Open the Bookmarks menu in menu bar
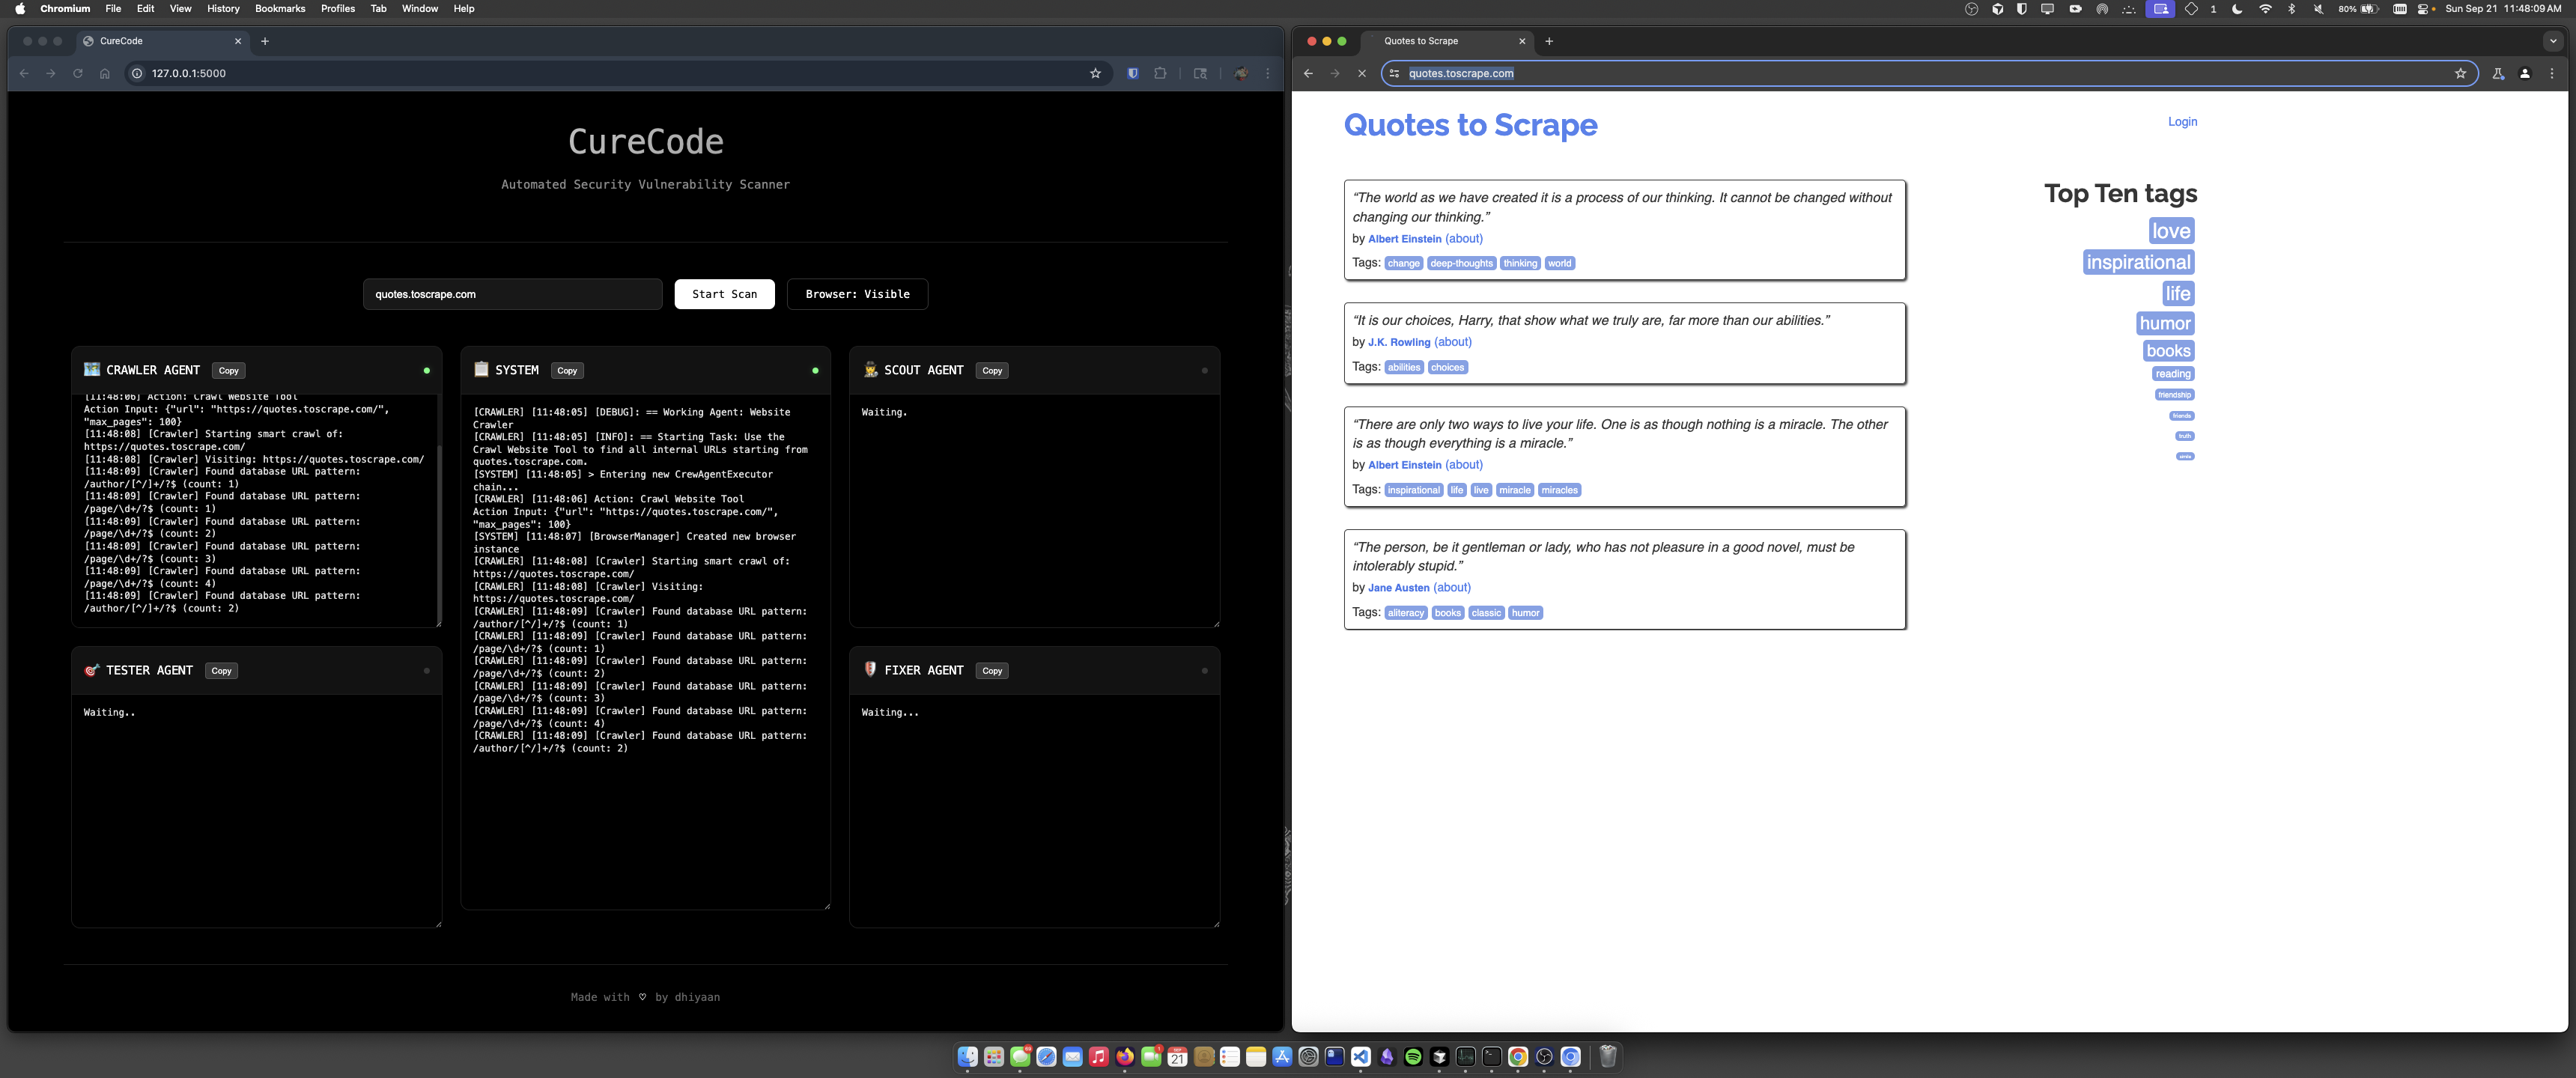 click(x=280, y=9)
